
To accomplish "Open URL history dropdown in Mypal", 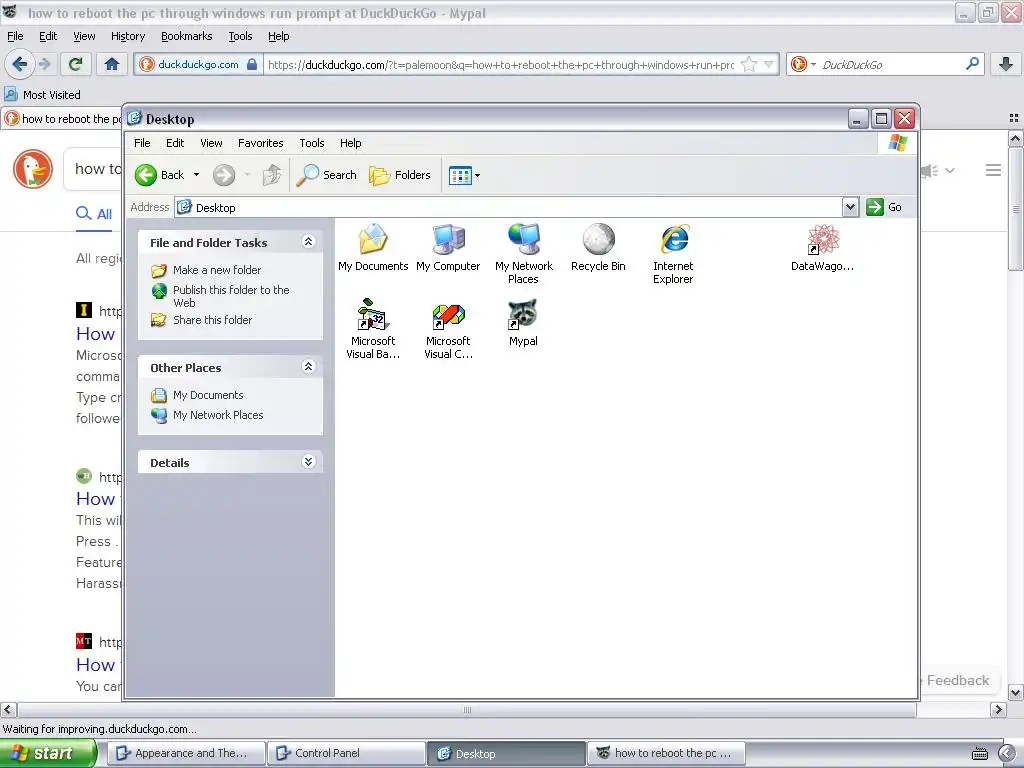I will [x=769, y=64].
